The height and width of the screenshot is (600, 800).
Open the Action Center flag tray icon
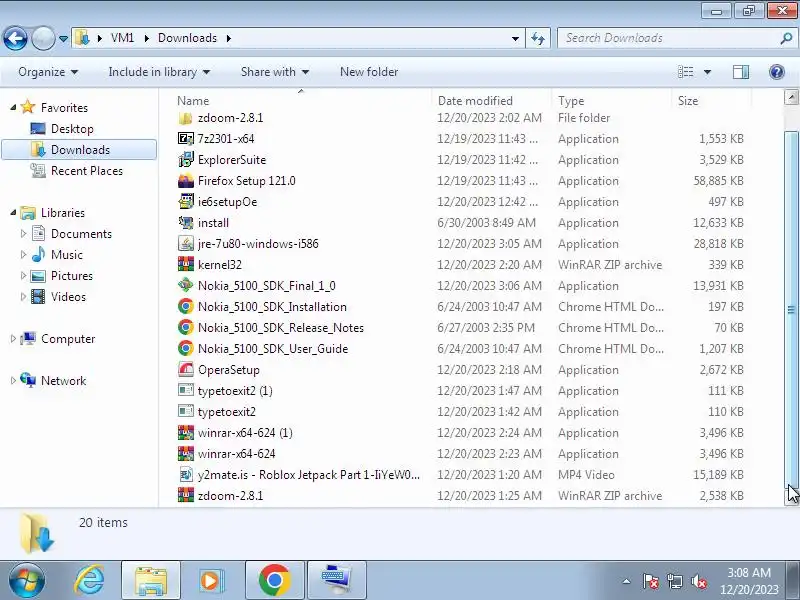click(x=650, y=581)
